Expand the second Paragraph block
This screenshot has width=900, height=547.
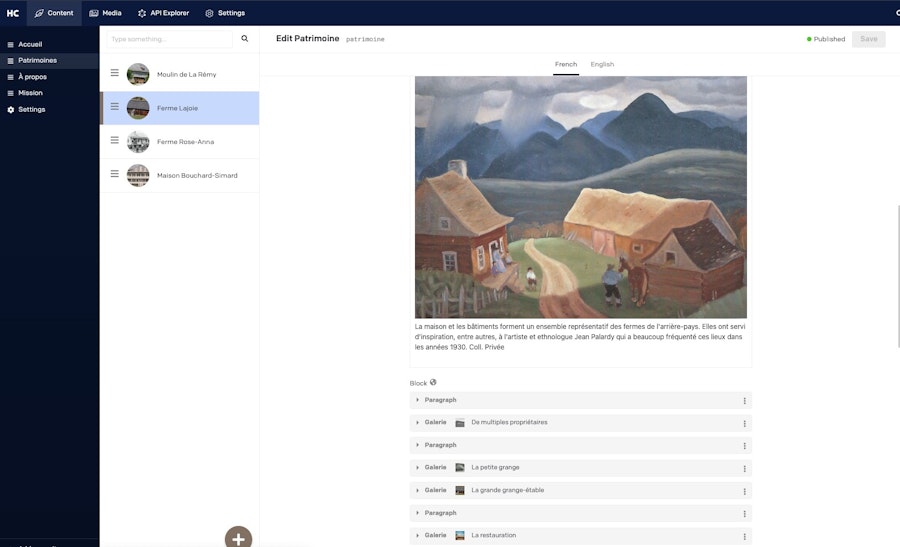coord(417,445)
